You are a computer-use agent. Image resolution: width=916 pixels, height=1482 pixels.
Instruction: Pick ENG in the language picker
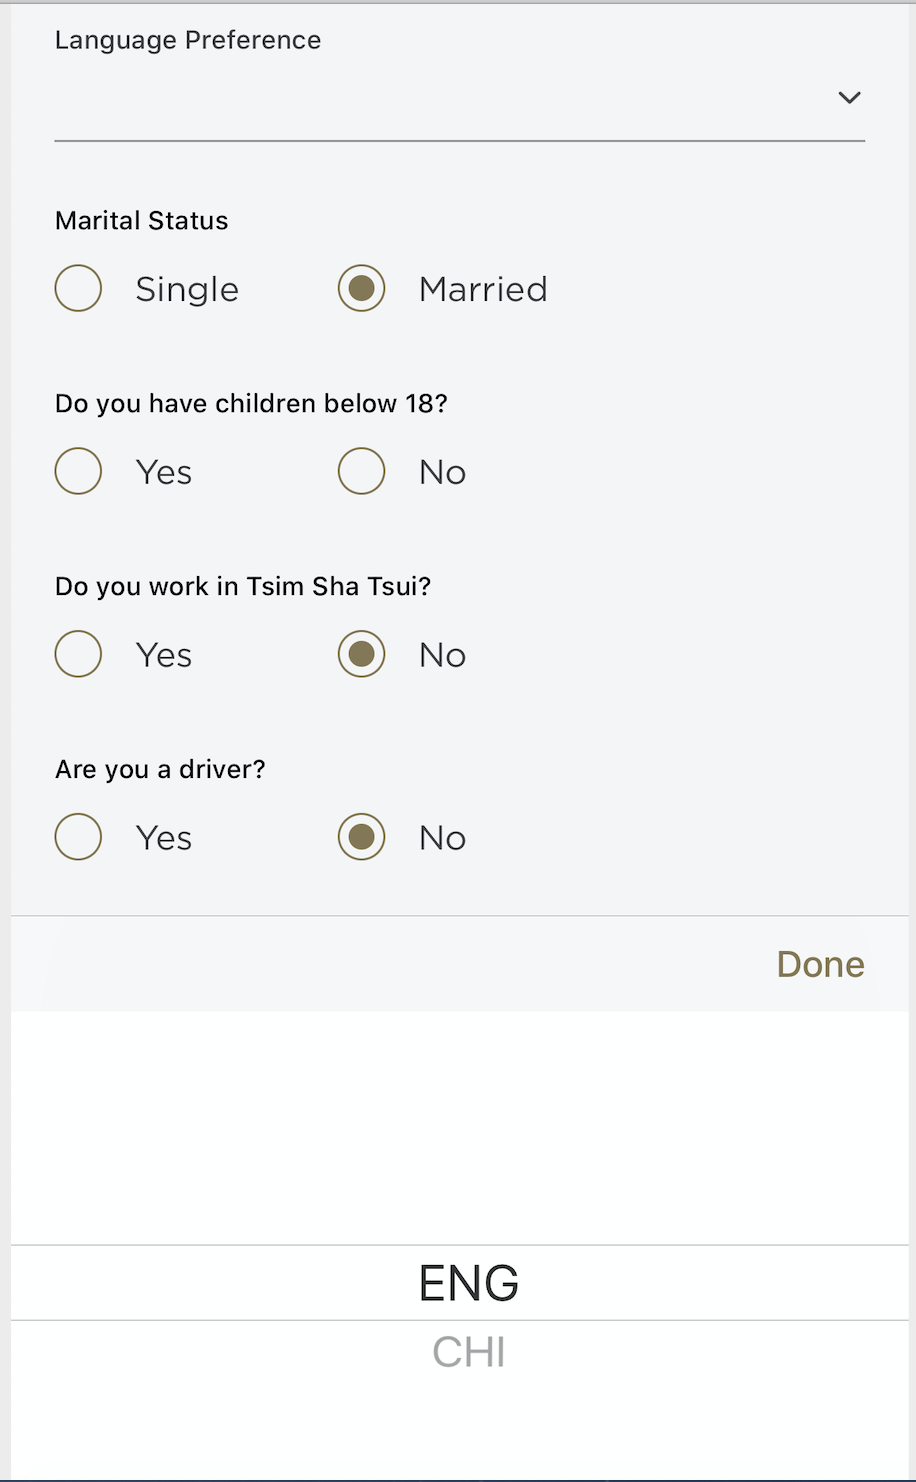[x=468, y=1283]
